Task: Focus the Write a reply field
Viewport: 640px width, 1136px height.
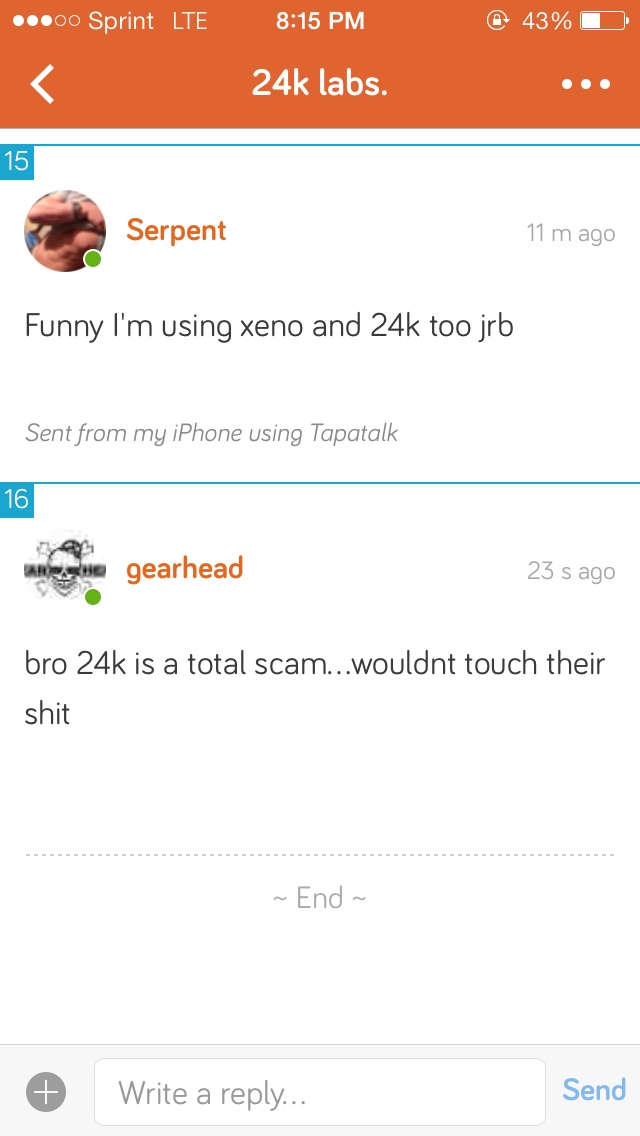Action: click(x=320, y=1092)
